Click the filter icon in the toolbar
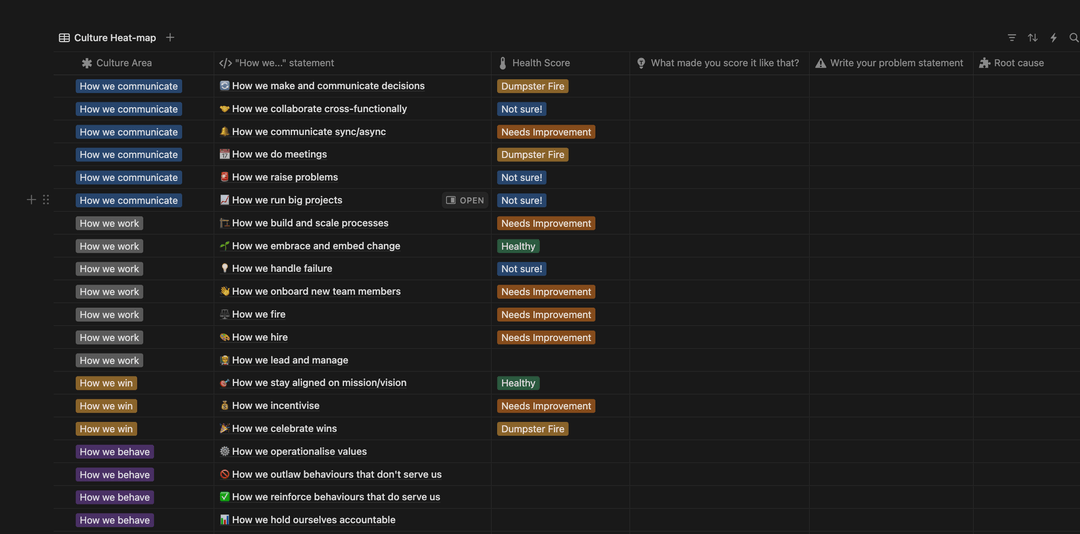The height and width of the screenshot is (534, 1080). [x=1011, y=38]
